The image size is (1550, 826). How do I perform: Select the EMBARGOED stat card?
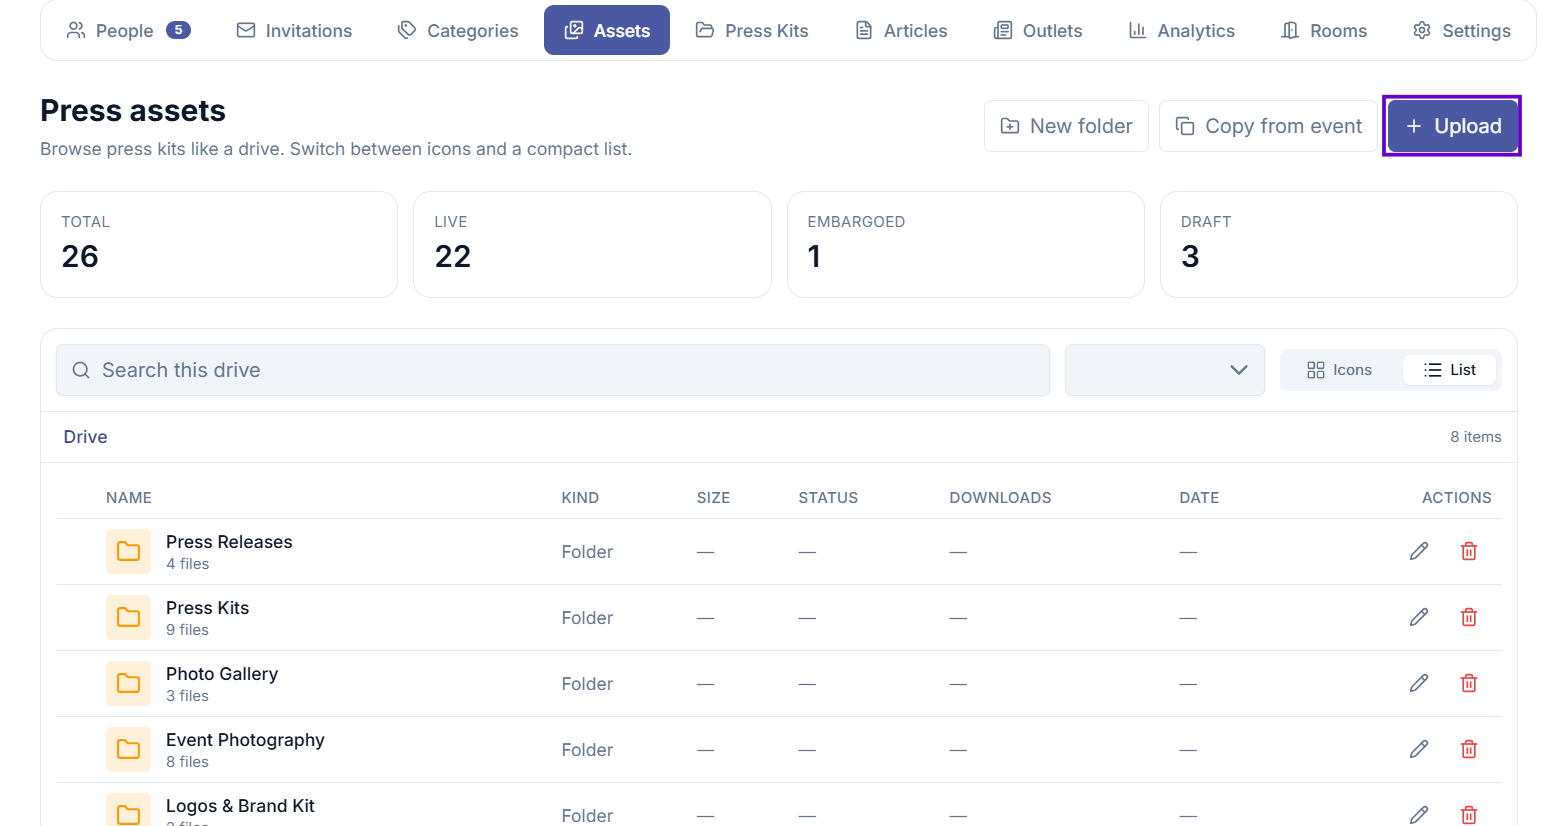(965, 244)
